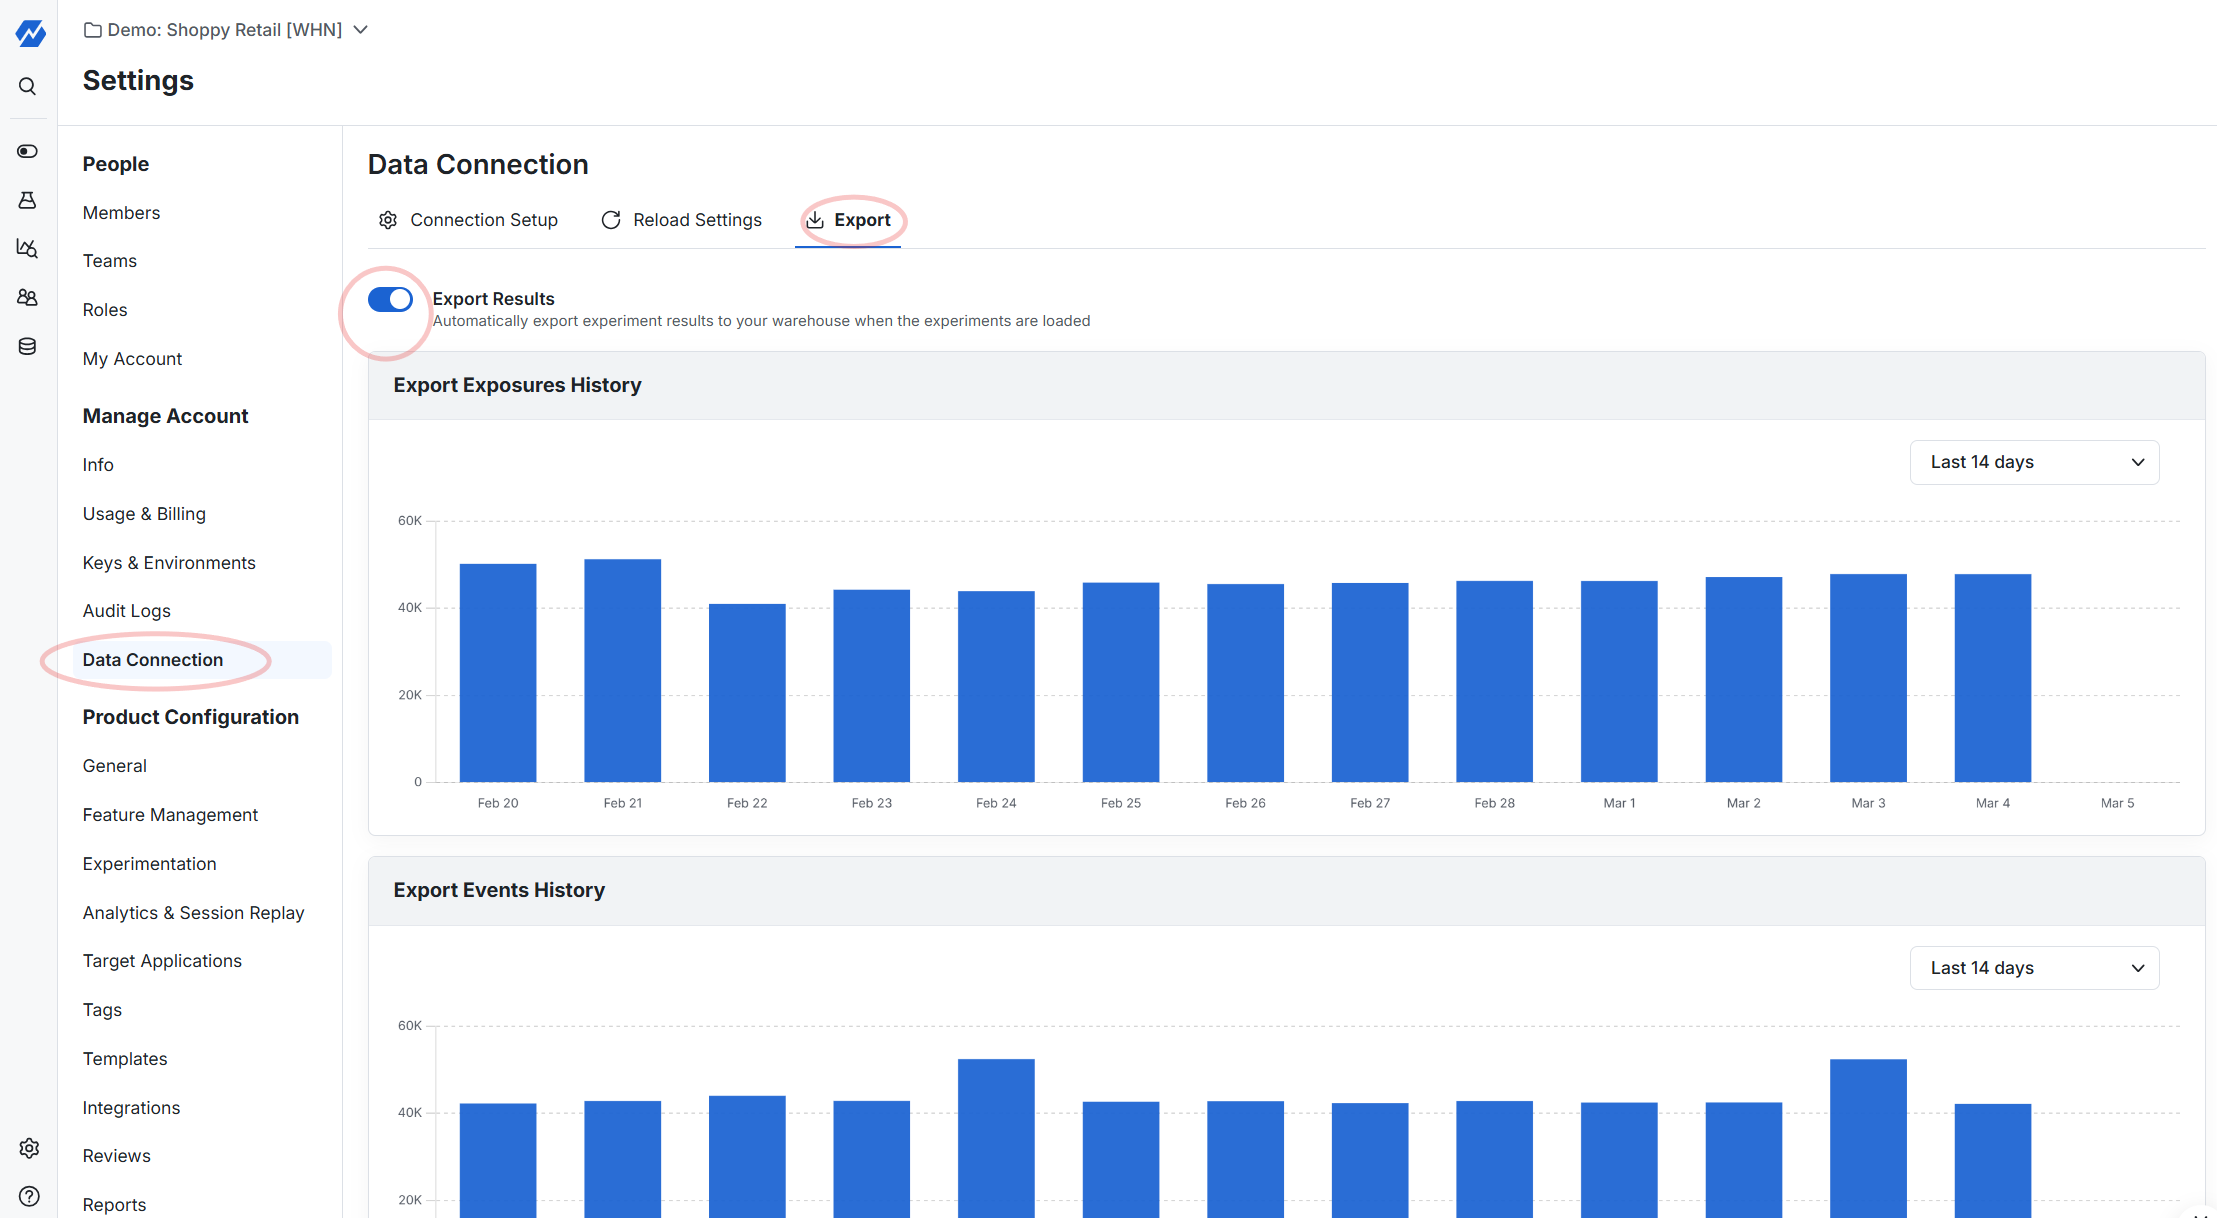Open feature gates toggle icon in sidebar
This screenshot has height=1218, width=2217.
28,151
